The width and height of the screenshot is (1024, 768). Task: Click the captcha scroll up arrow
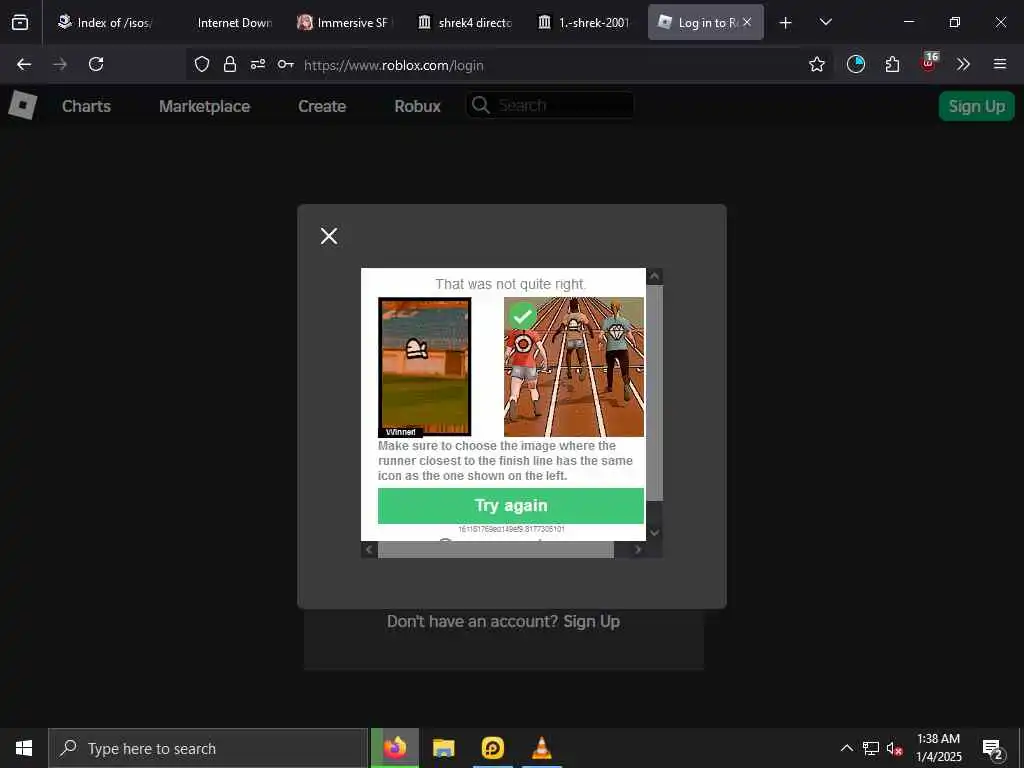tap(654, 276)
